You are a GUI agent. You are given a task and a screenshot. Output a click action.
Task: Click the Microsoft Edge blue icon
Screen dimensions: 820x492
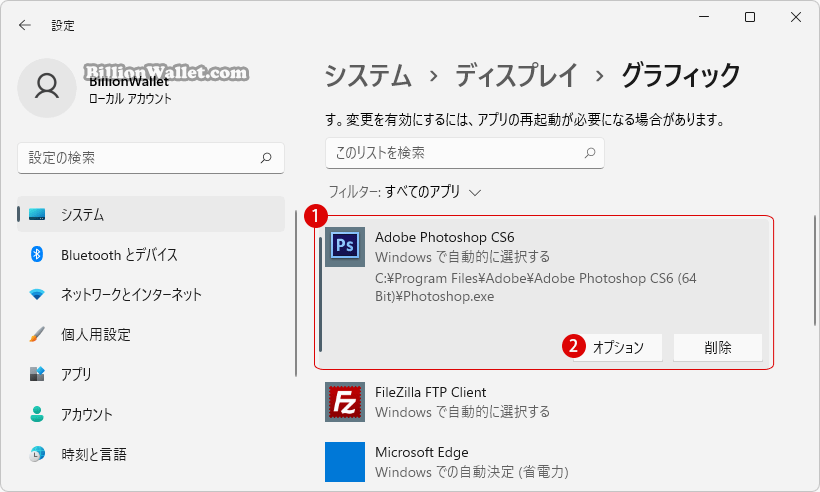(345, 462)
